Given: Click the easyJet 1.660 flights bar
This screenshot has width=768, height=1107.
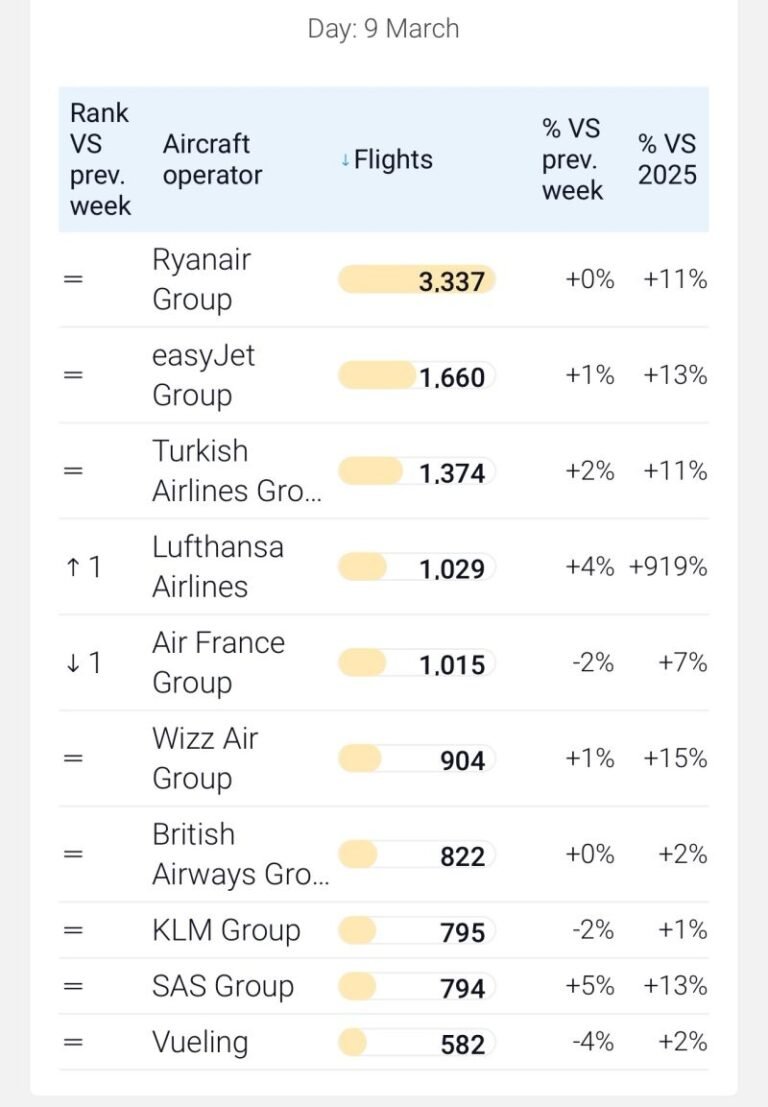Looking at the screenshot, I should [416, 376].
